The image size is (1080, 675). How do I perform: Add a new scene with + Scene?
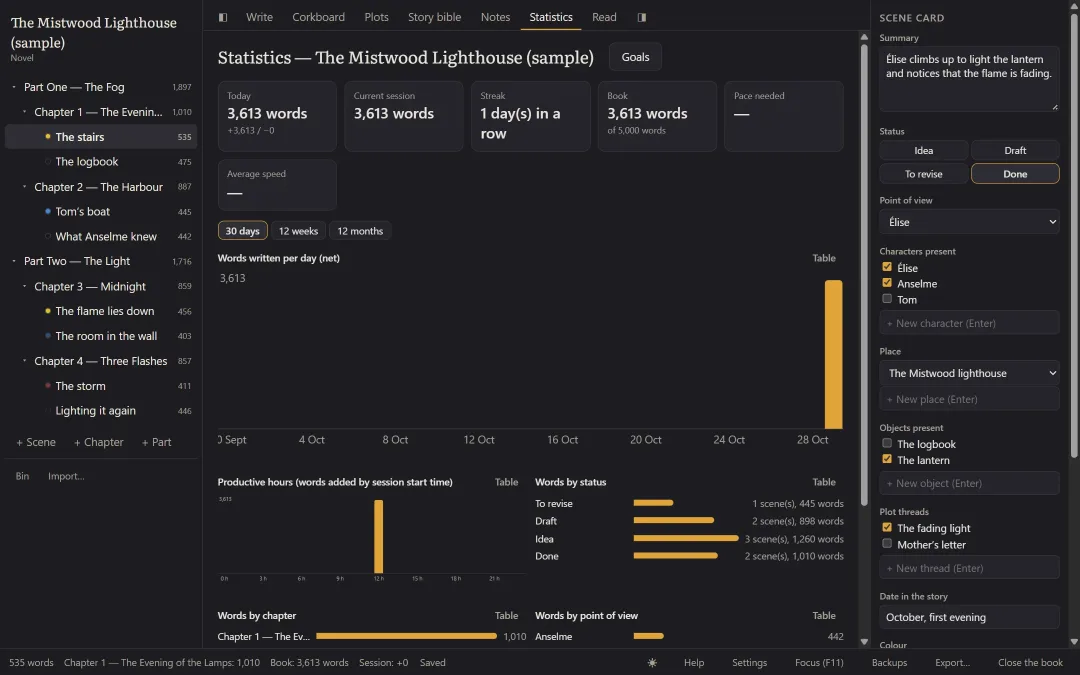[36, 442]
